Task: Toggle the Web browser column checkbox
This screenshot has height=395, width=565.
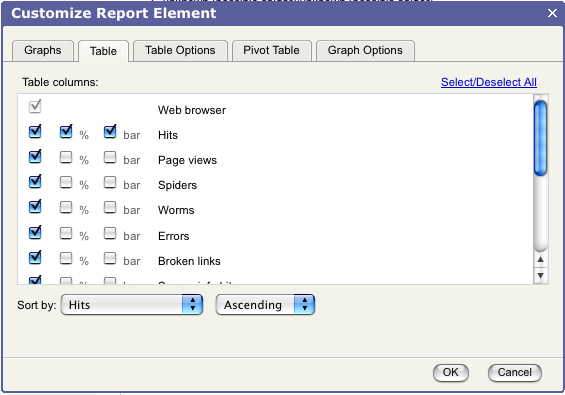Action: coord(35,107)
